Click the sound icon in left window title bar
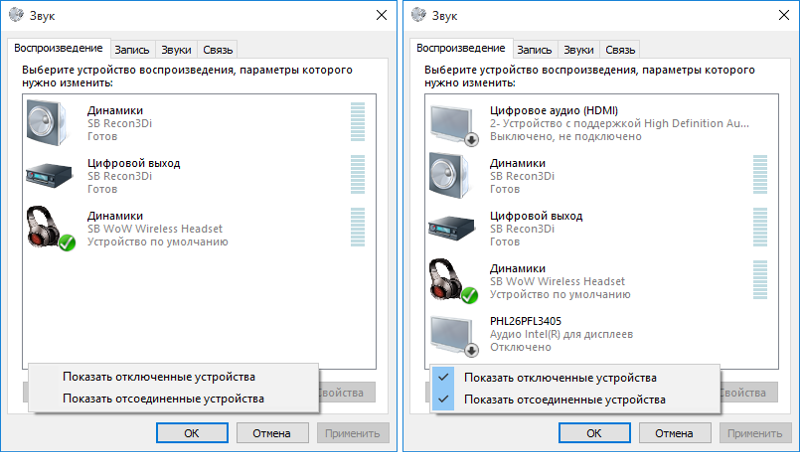 (x=16, y=15)
